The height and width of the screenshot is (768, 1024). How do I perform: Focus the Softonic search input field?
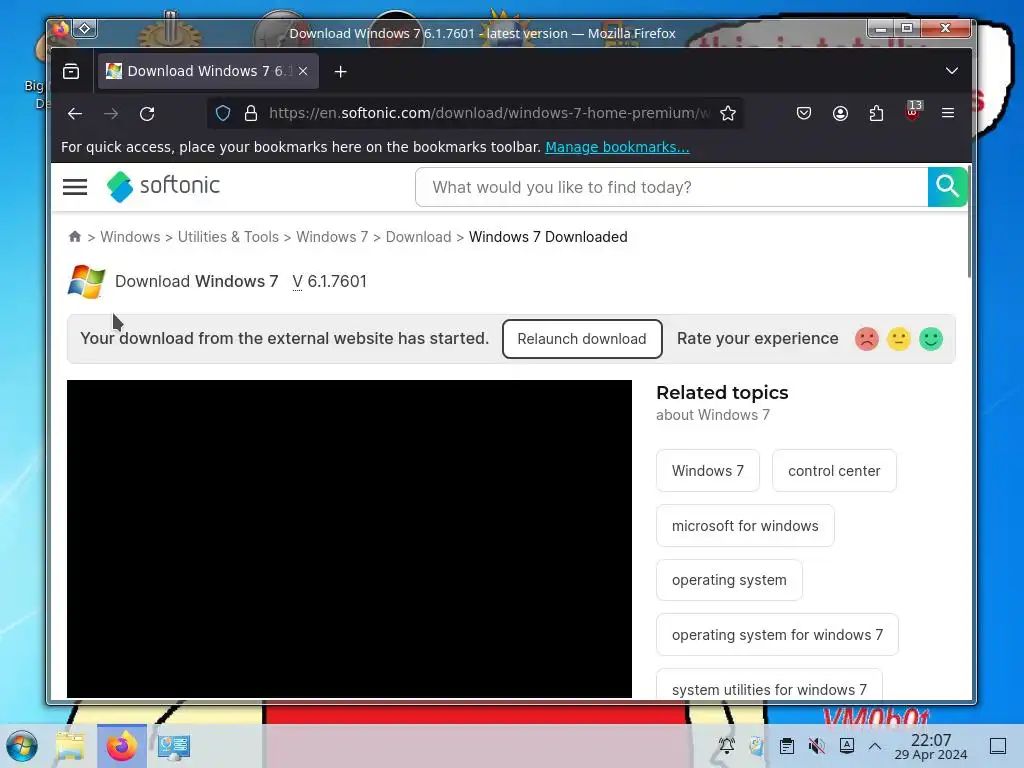[671, 187]
